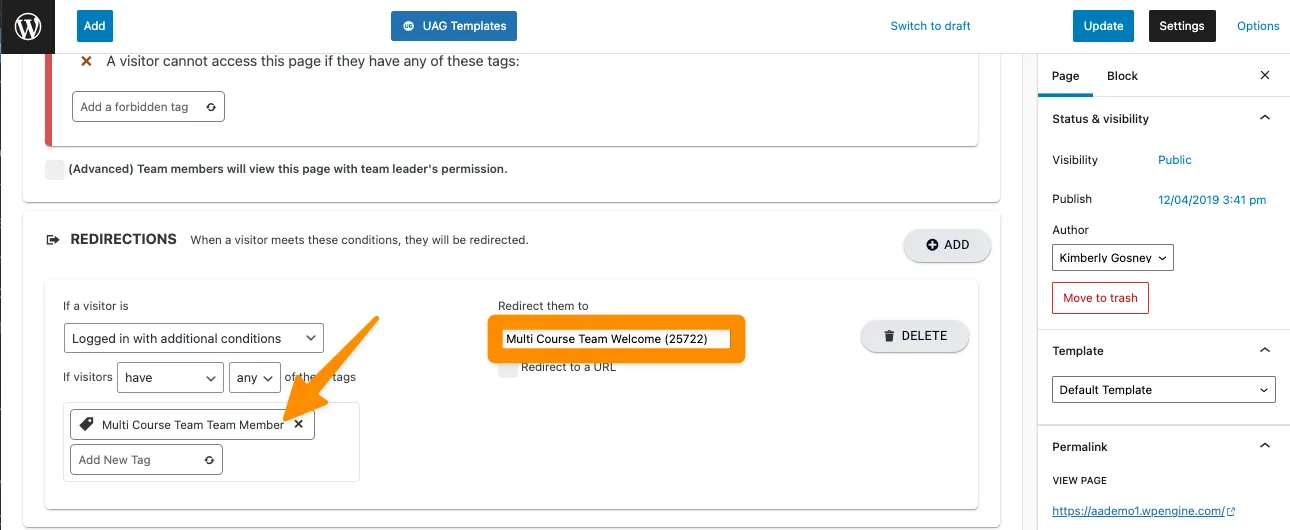
Task: Check the Redirect to a URL option
Action: pyautogui.click(x=508, y=367)
